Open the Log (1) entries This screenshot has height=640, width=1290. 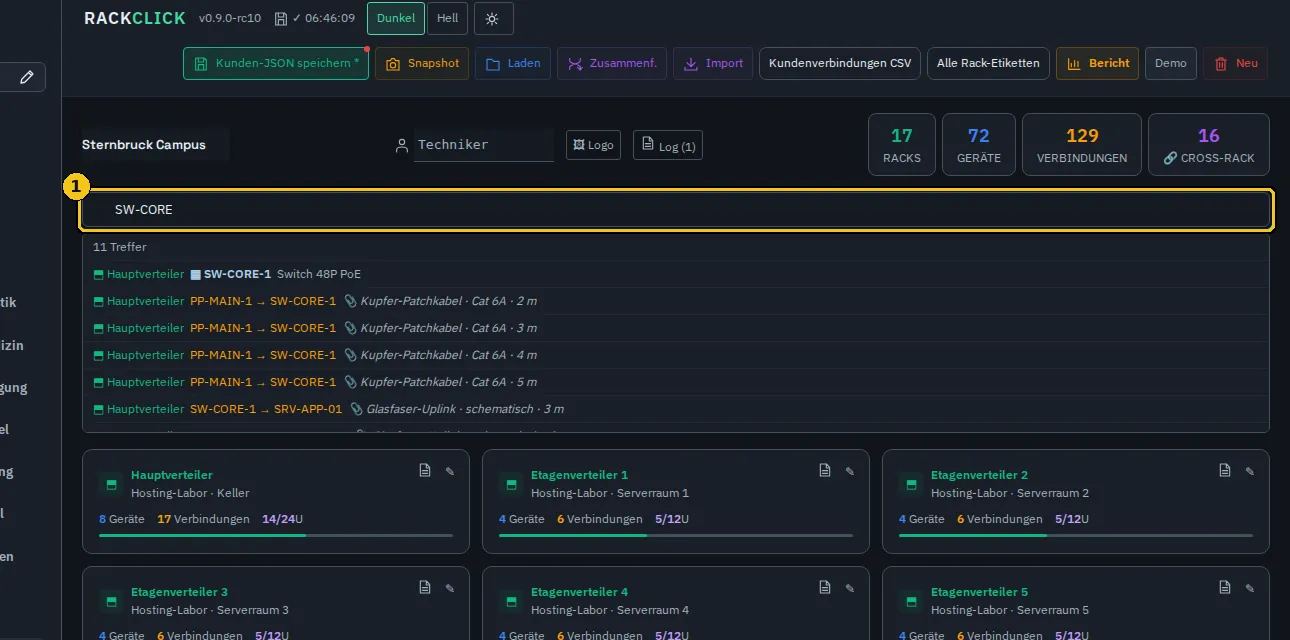(x=668, y=145)
